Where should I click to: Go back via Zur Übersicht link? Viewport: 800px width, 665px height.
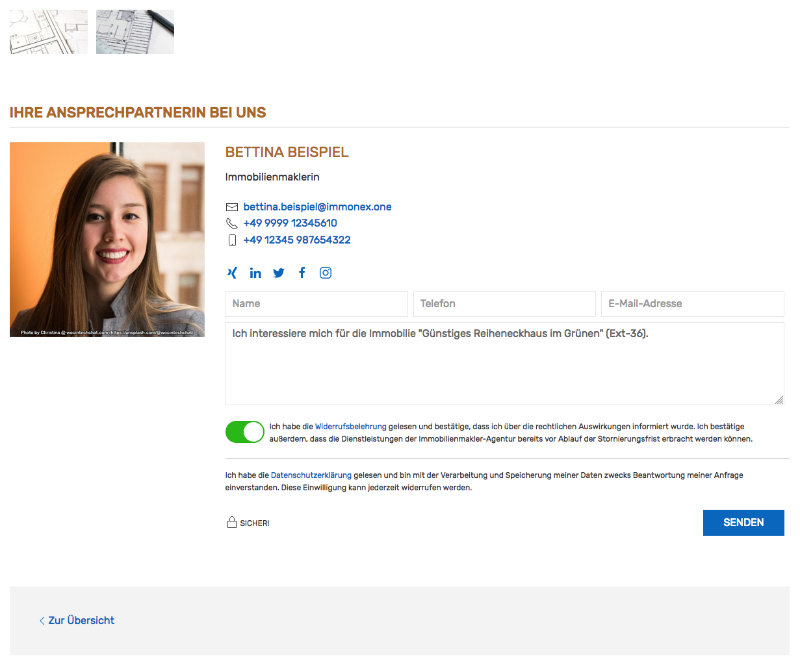(77, 620)
